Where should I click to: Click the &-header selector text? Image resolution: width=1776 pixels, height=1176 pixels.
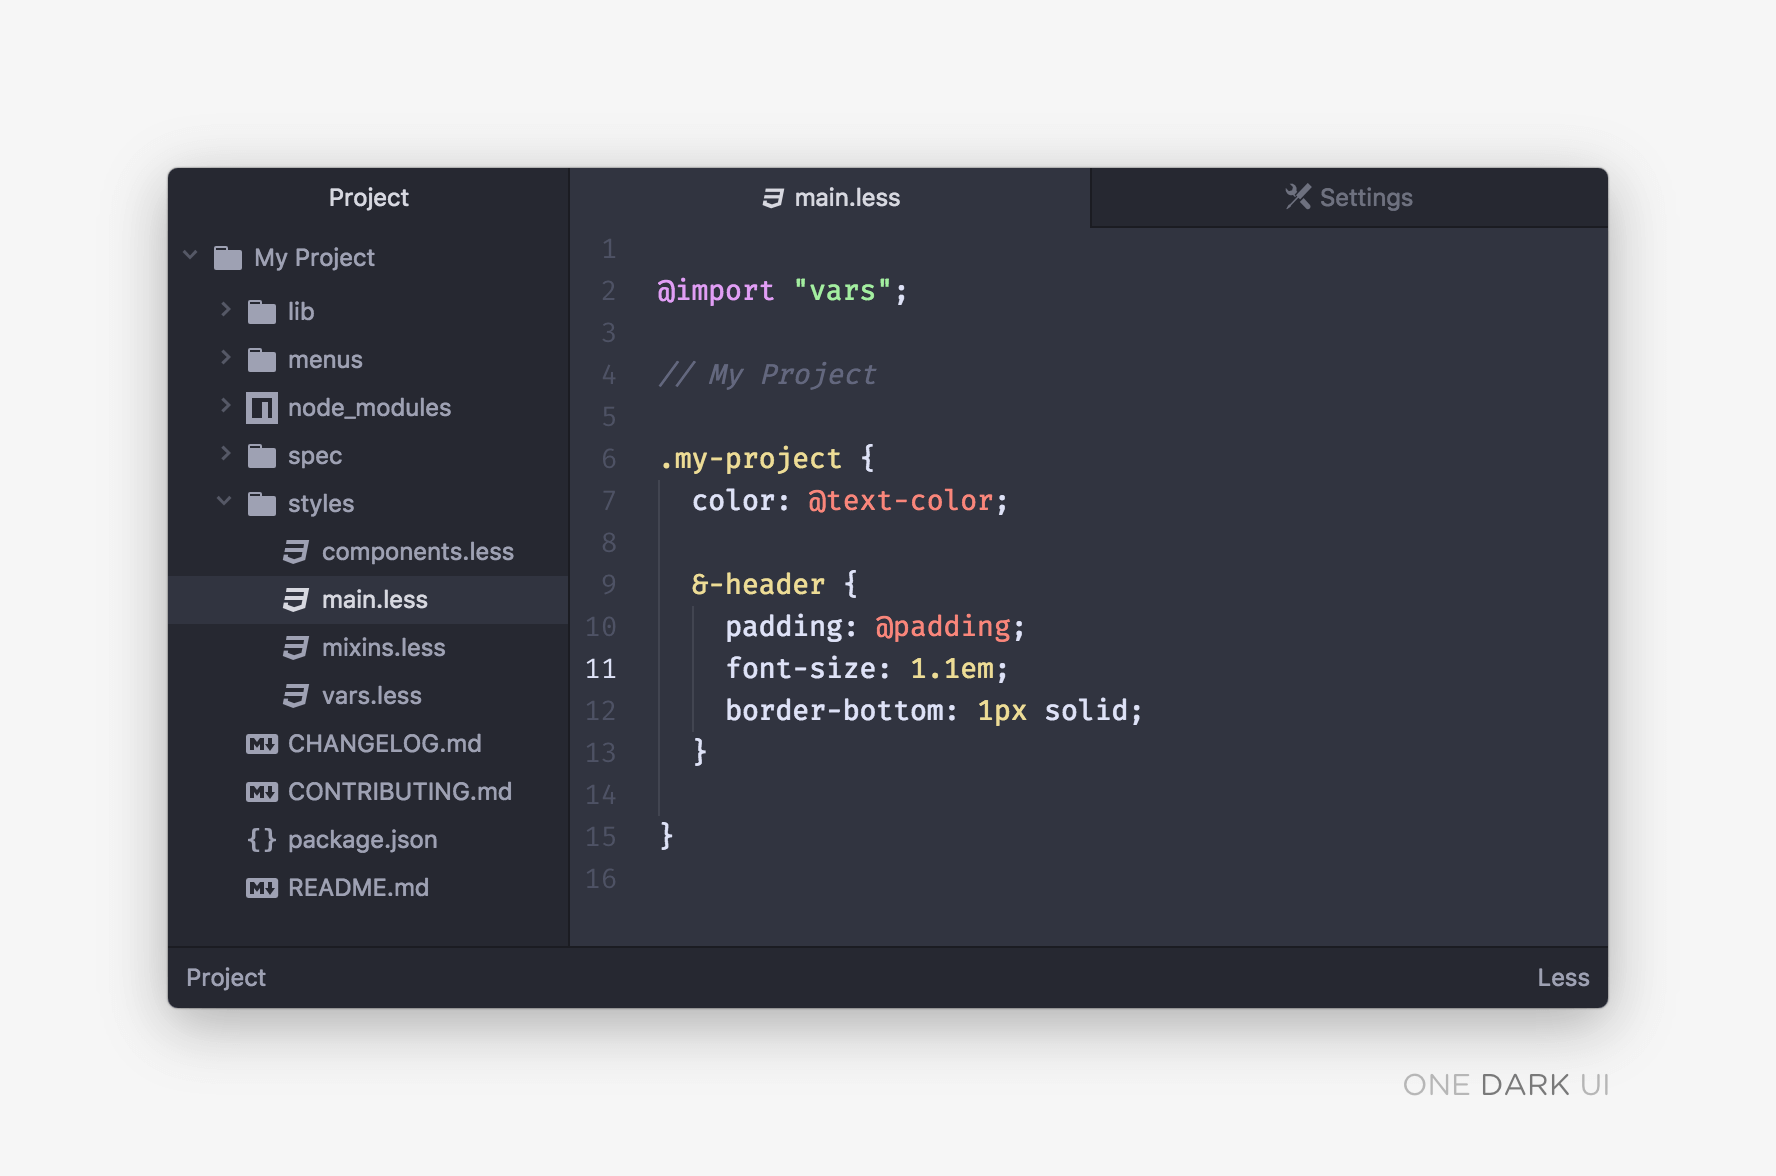[758, 585]
